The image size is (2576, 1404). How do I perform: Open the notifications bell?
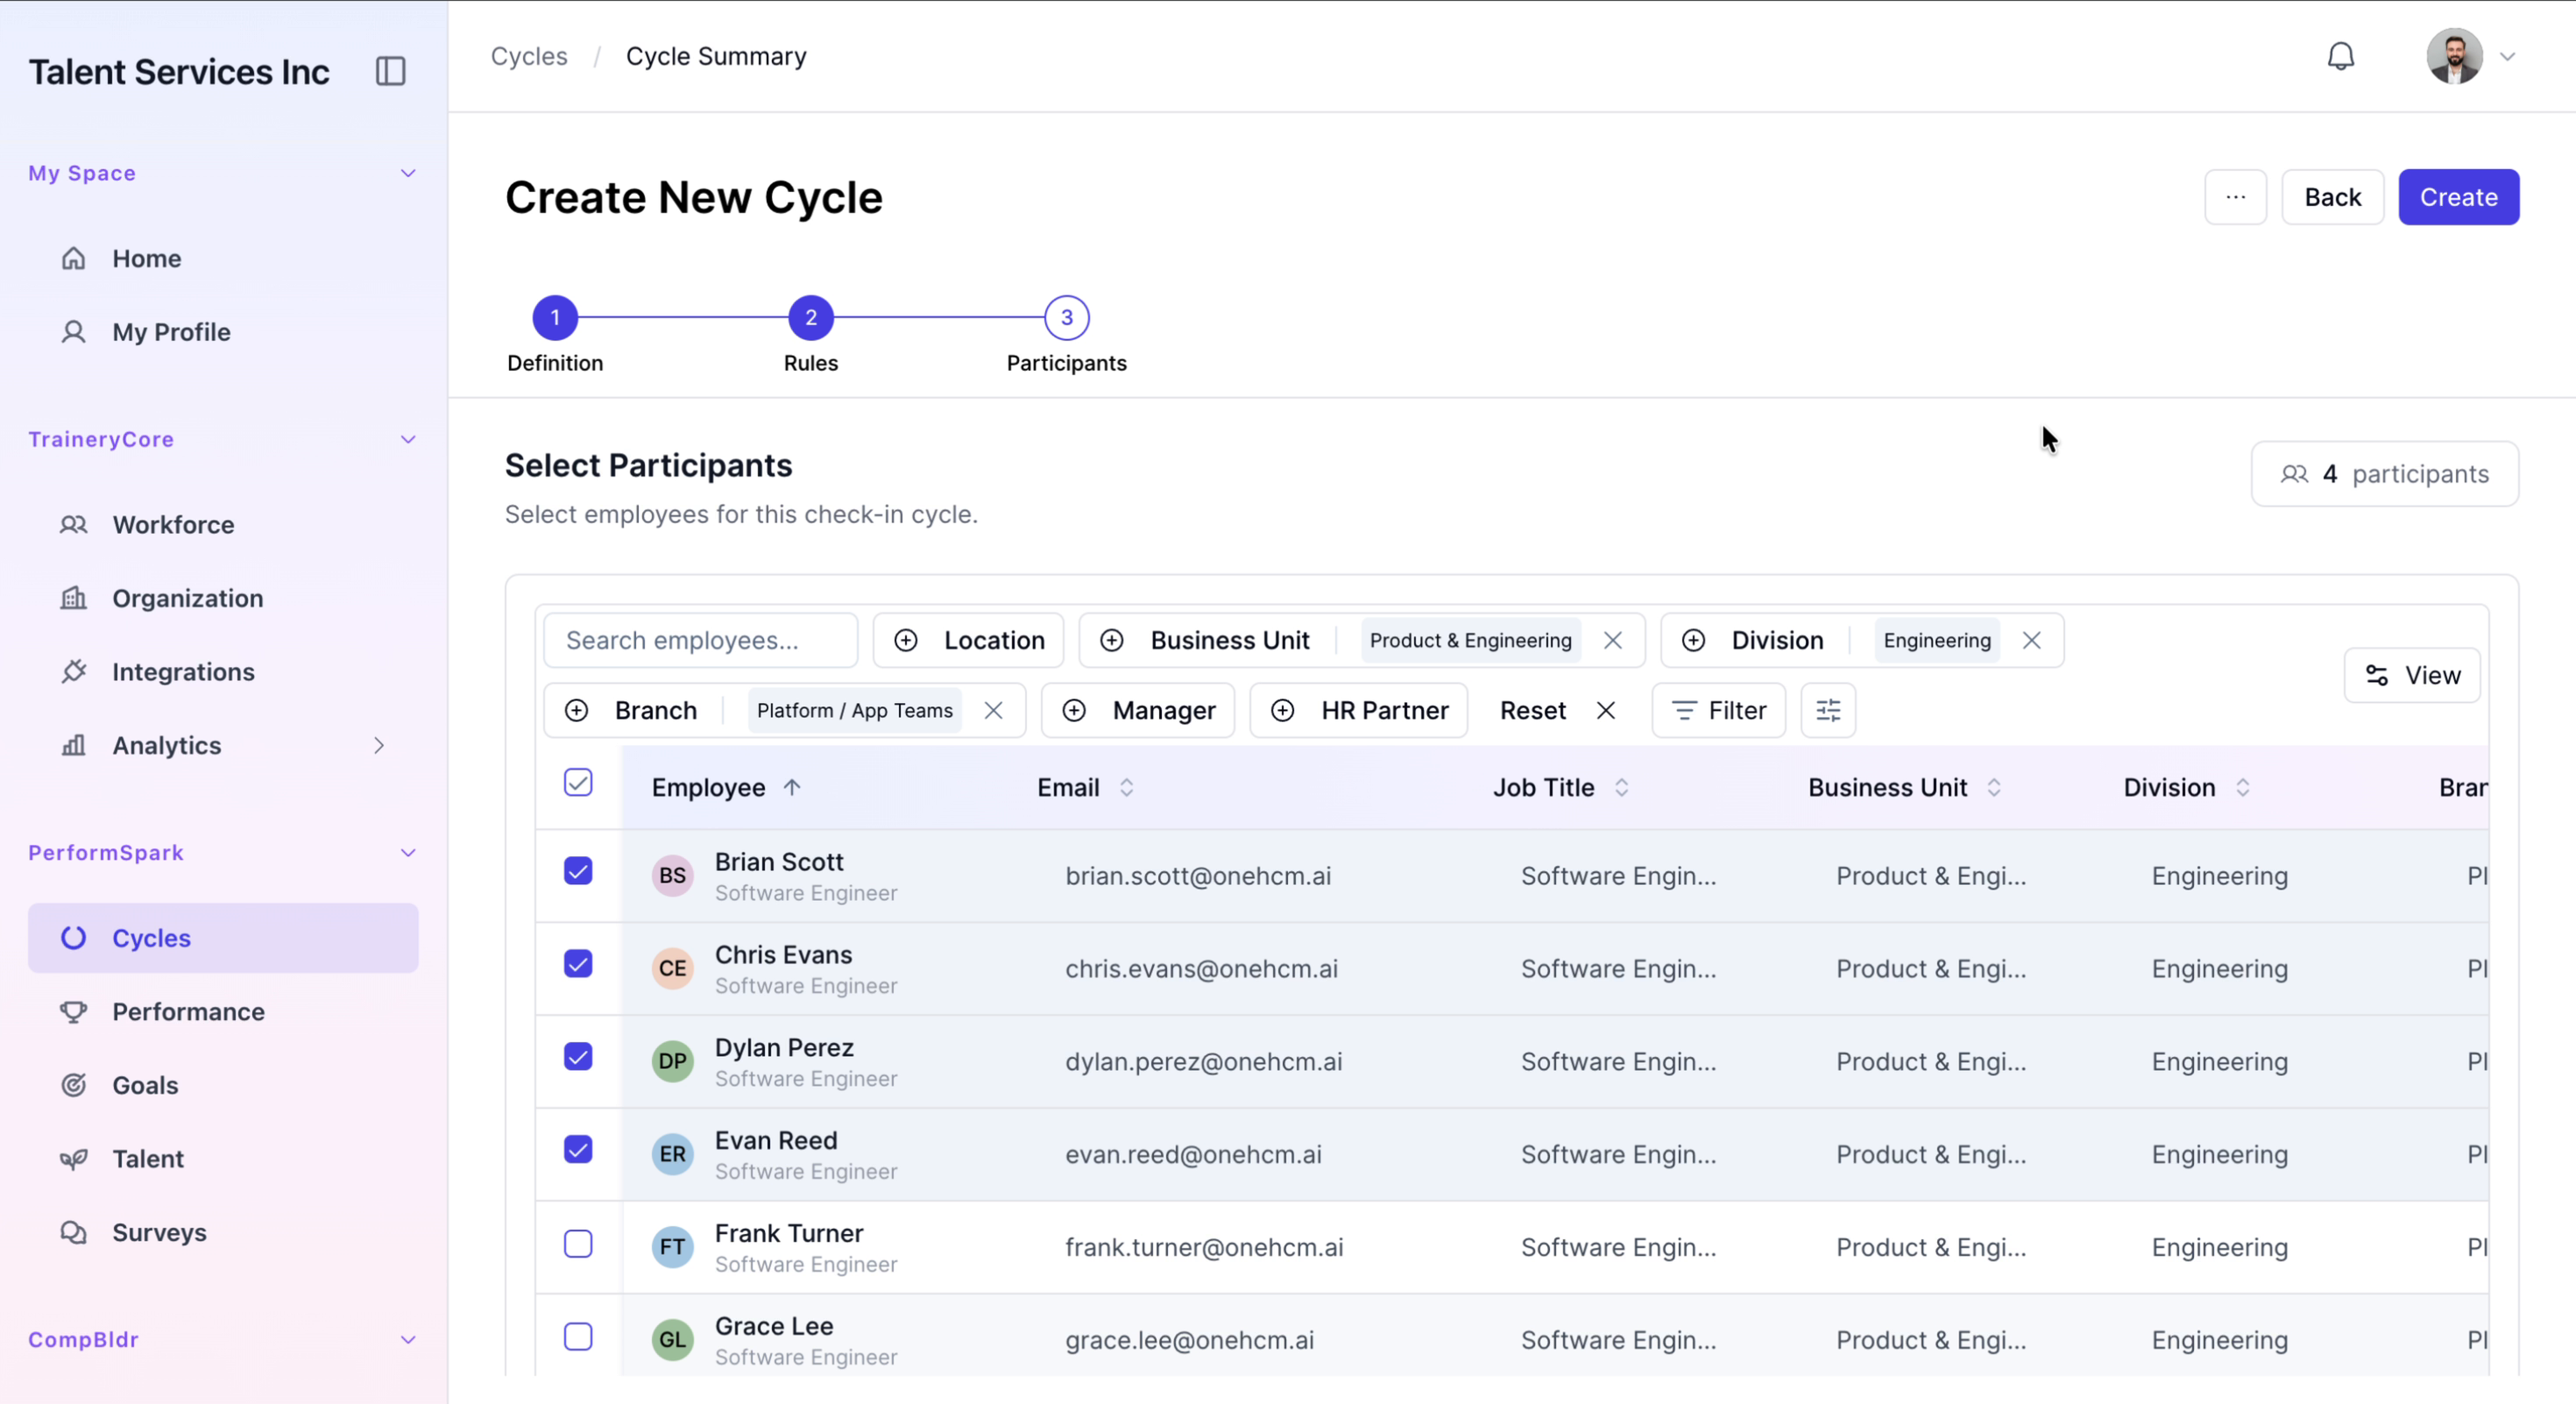(x=2340, y=56)
